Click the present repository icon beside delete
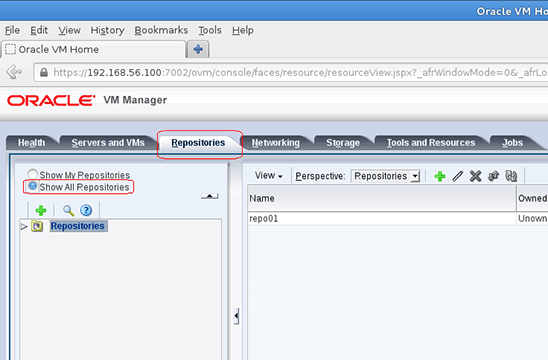 [x=493, y=176]
